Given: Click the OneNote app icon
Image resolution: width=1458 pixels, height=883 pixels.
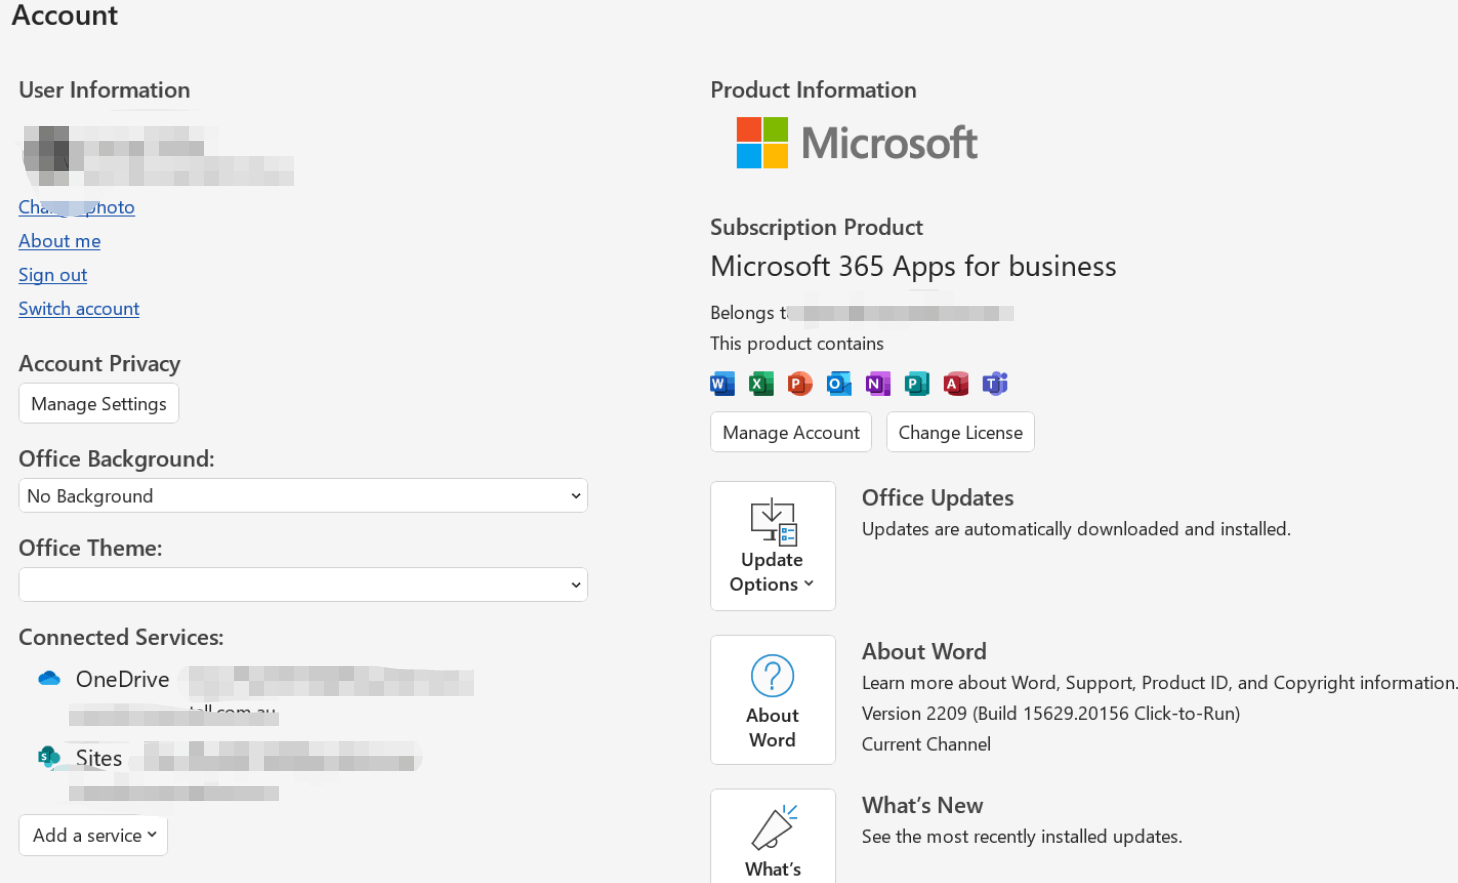Looking at the screenshot, I should [878, 384].
